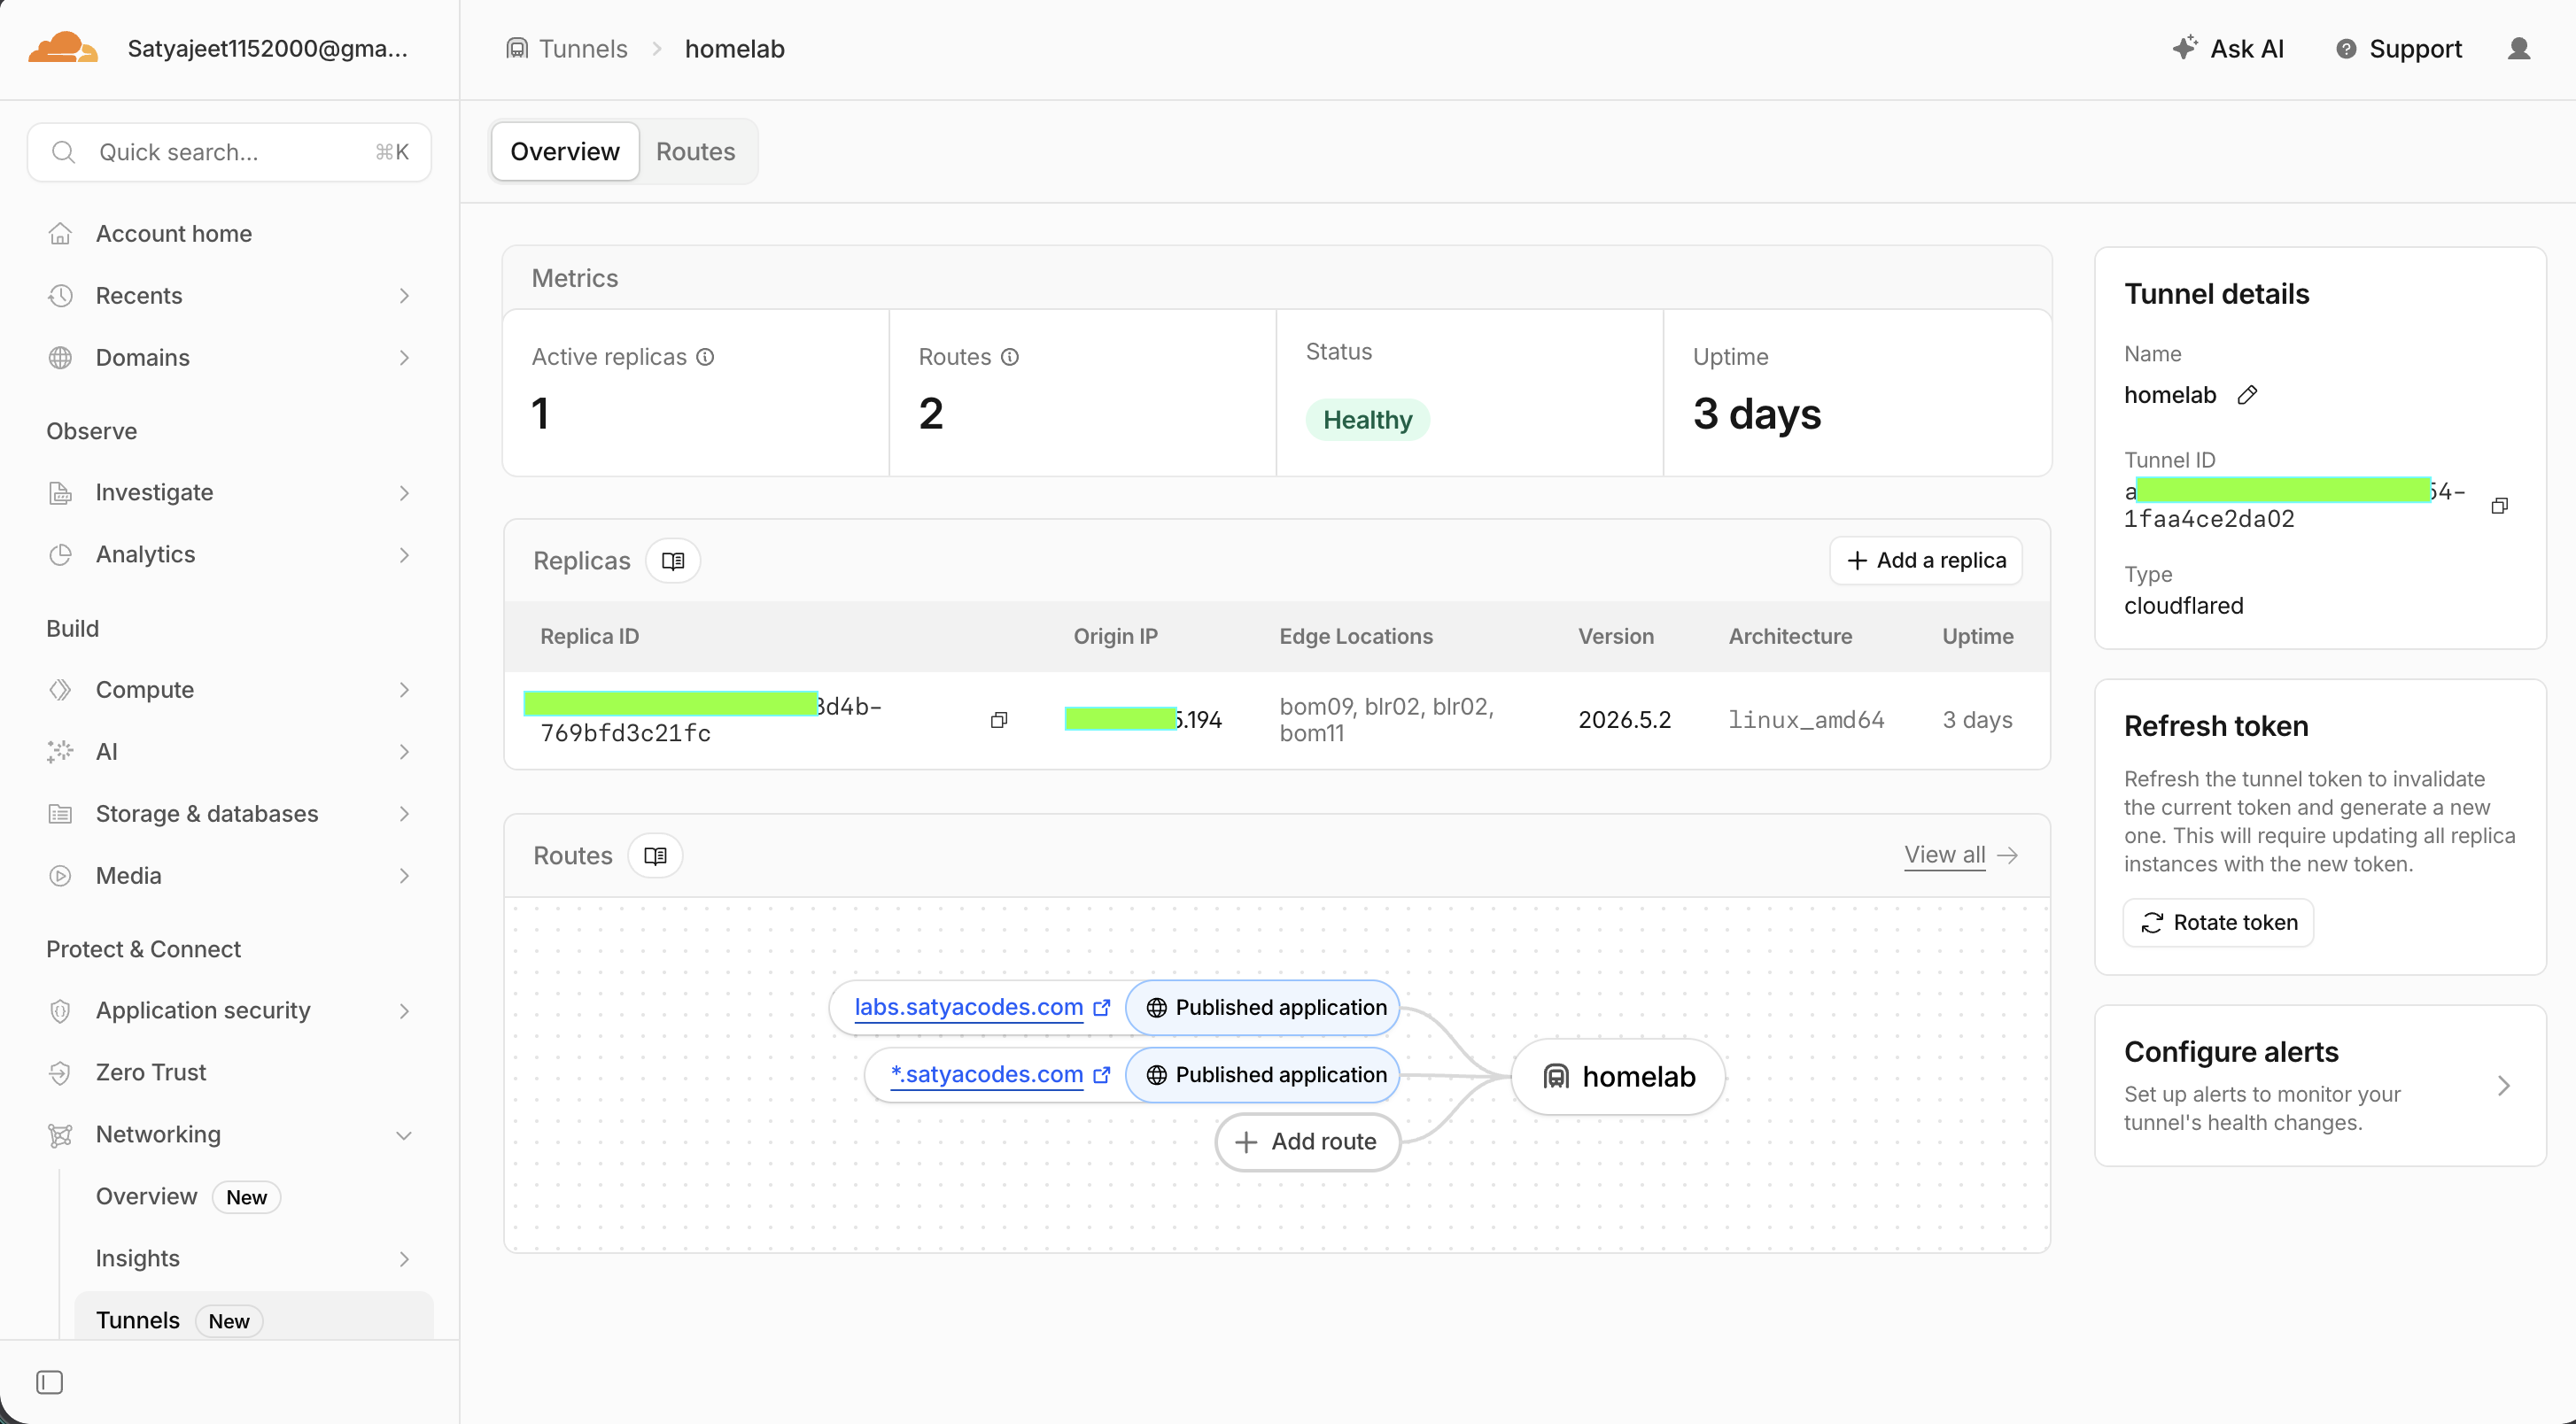The width and height of the screenshot is (2576, 1424).
Task: Click the Published application badge for labs.satyacodes.com
Action: point(1262,1008)
